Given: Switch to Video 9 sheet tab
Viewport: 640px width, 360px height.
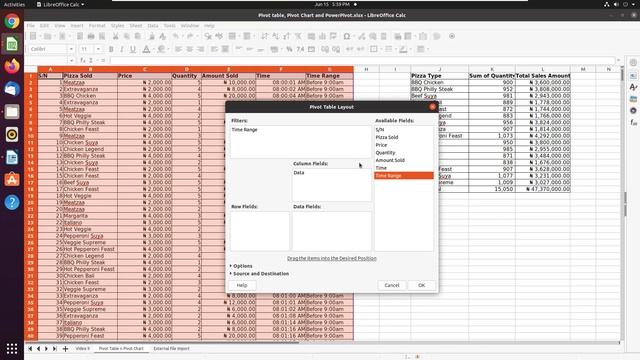Looking at the screenshot, I should pos(83,349).
